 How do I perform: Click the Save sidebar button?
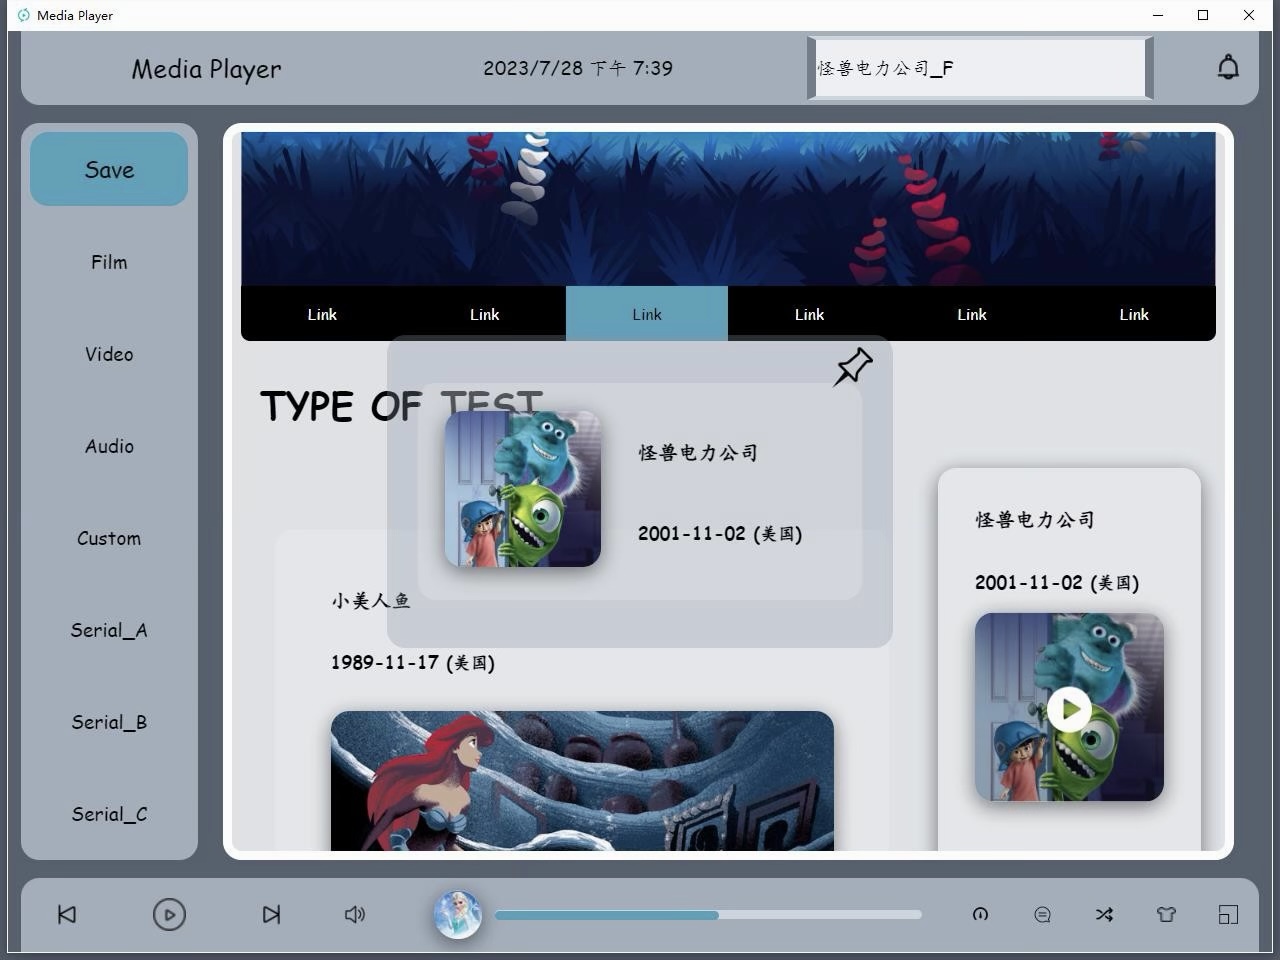click(x=109, y=169)
